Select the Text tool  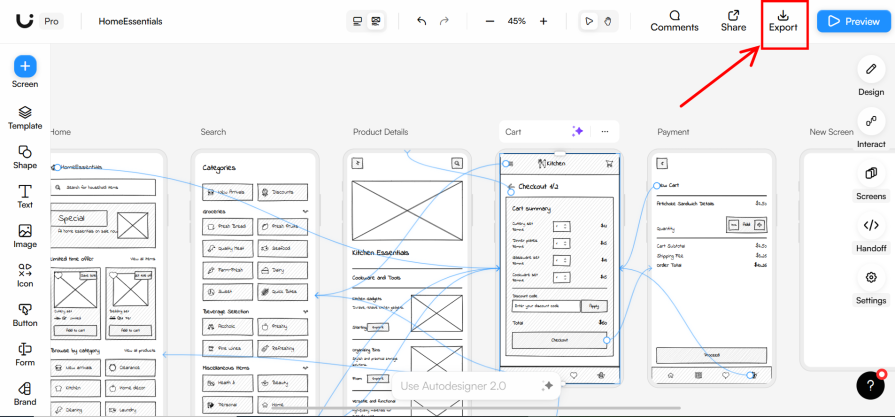(x=25, y=195)
